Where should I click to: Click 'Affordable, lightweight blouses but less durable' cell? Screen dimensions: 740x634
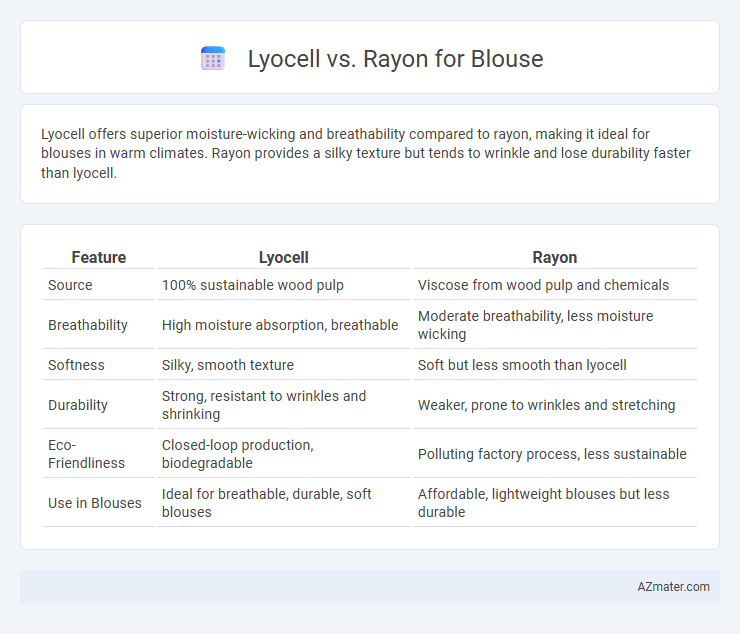click(x=543, y=503)
